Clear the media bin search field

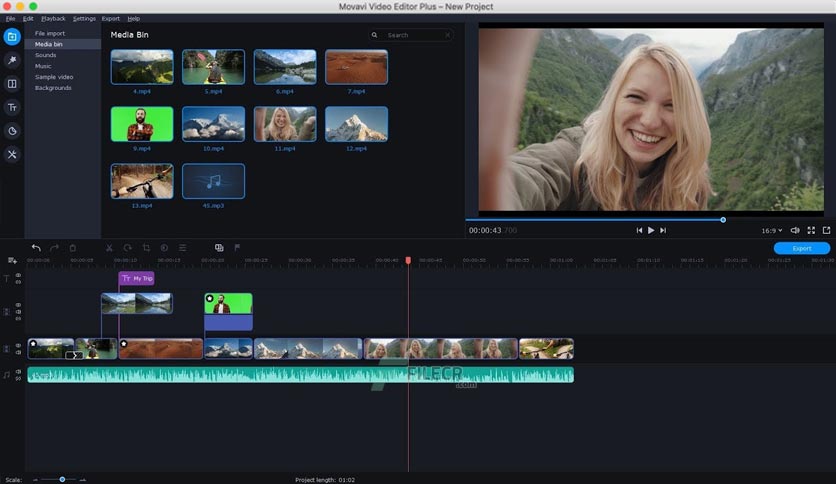[447, 35]
